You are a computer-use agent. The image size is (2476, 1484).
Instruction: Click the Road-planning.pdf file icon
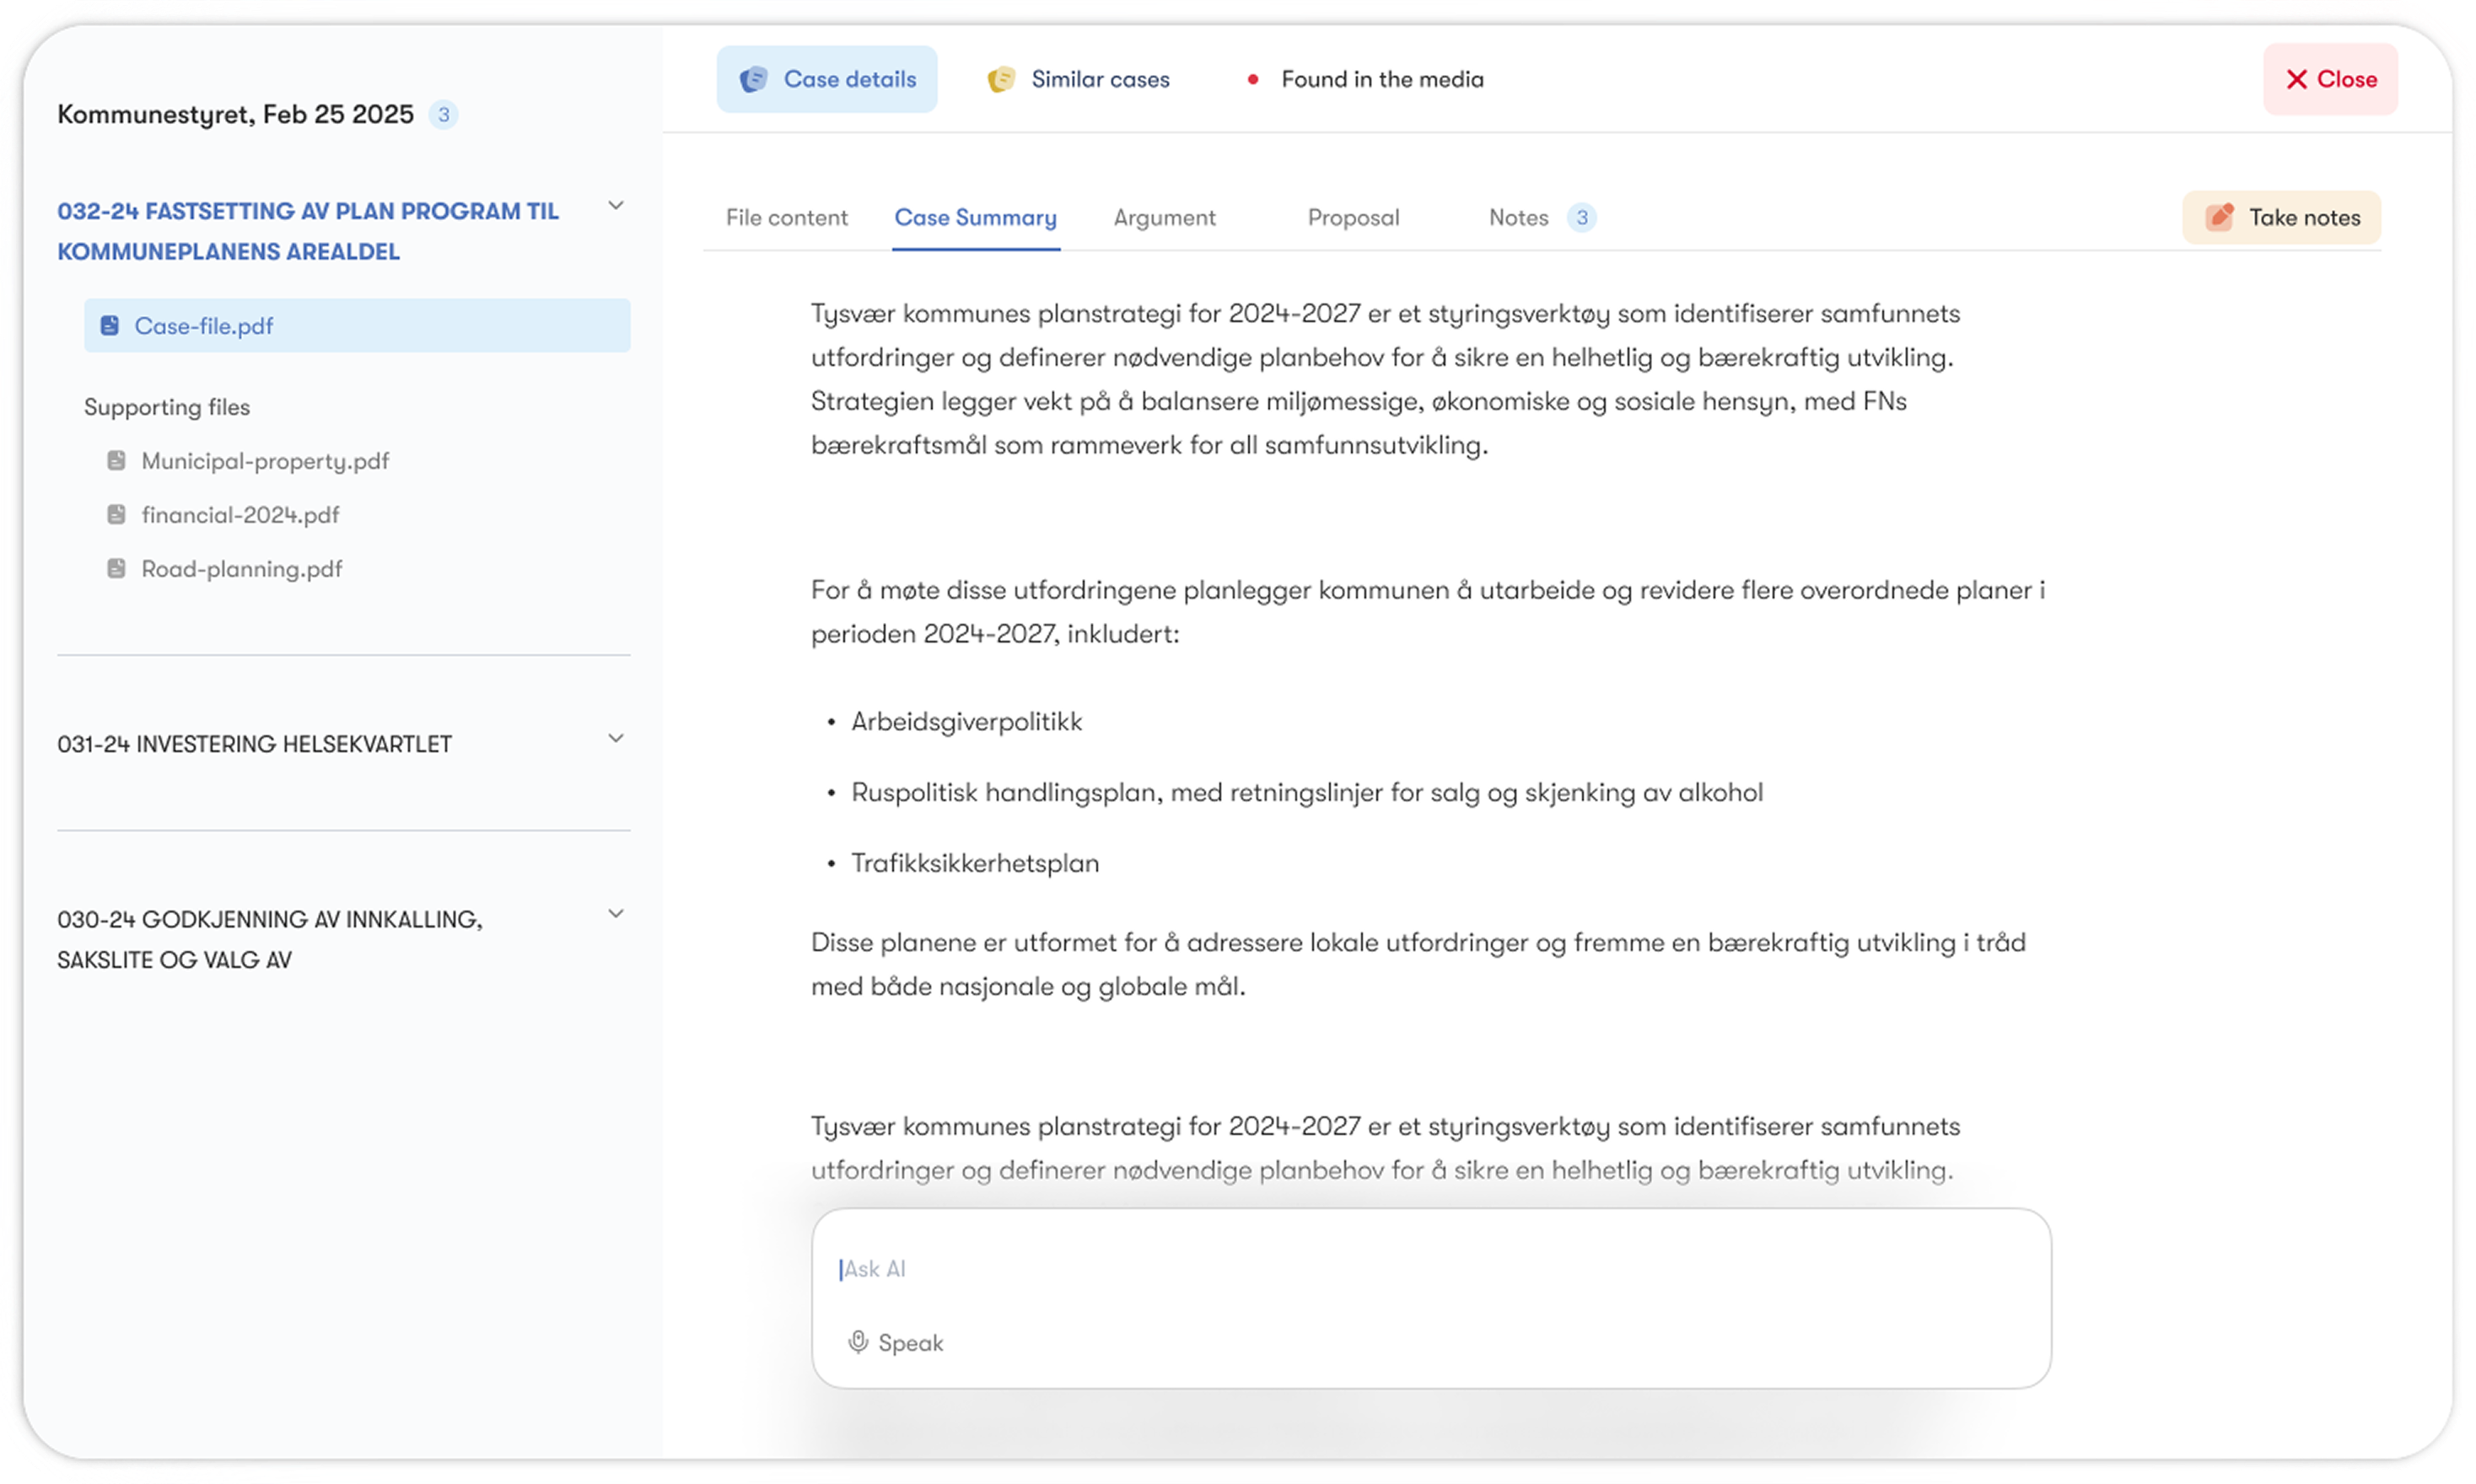pyautogui.click(x=116, y=568)
